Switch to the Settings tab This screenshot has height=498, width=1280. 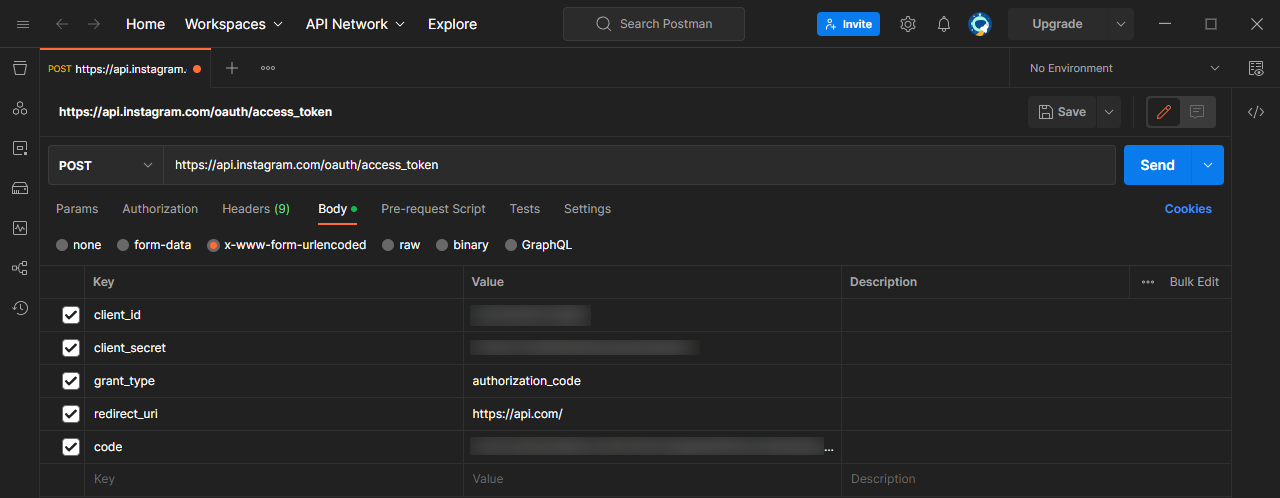pyautogui.click(x=587, y=209)
